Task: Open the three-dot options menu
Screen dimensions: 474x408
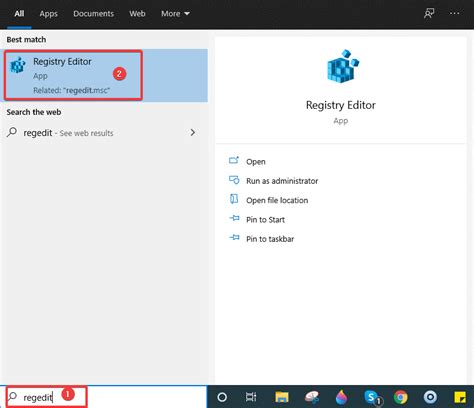Action: tap(455, 13)
